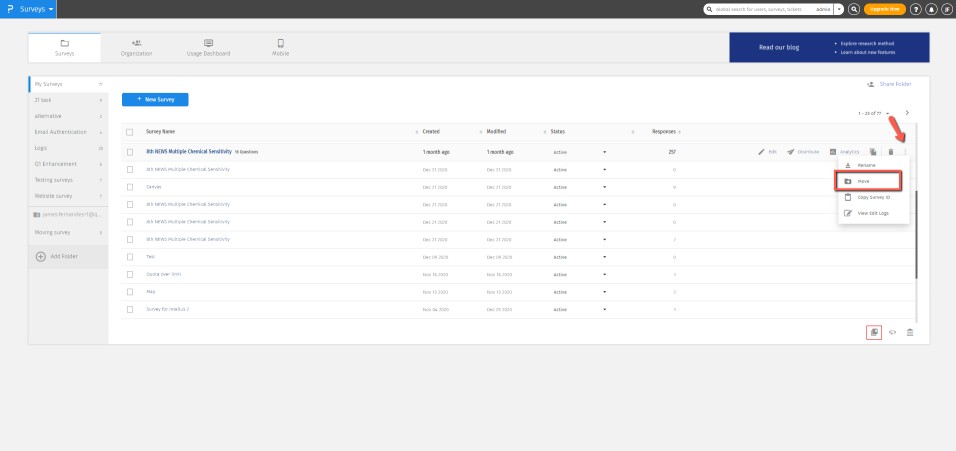956x451 pixels.
Task: Tick the checkbox for the Test survey
Action: tap(130, 257)
